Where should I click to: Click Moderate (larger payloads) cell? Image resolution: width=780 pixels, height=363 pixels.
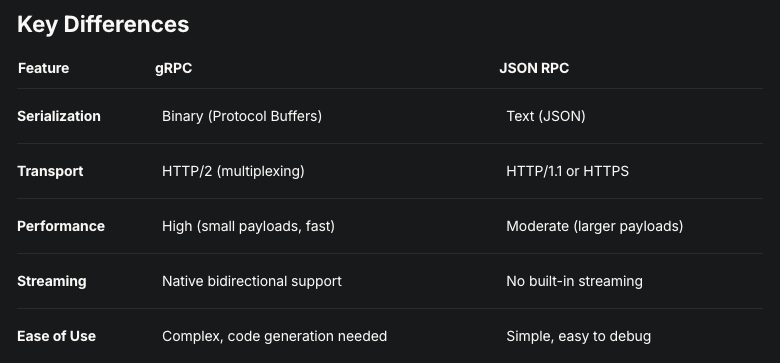[594, 226]
